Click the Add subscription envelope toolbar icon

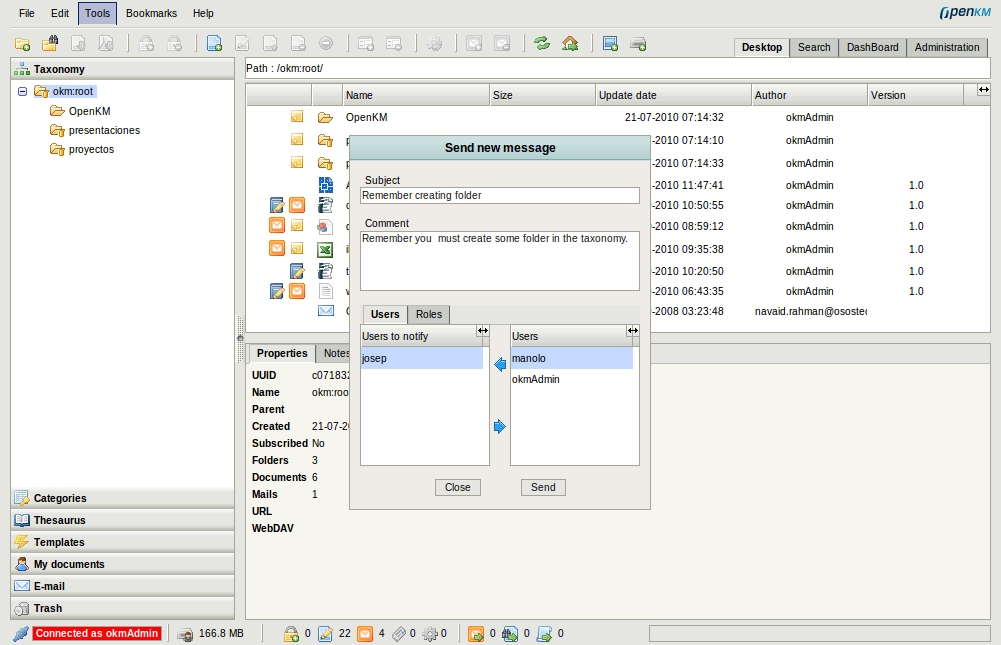pos(474,43)
